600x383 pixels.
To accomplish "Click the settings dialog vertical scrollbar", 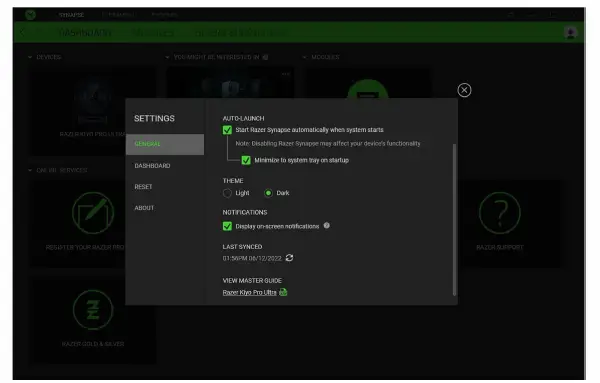I will pos(454,220).
